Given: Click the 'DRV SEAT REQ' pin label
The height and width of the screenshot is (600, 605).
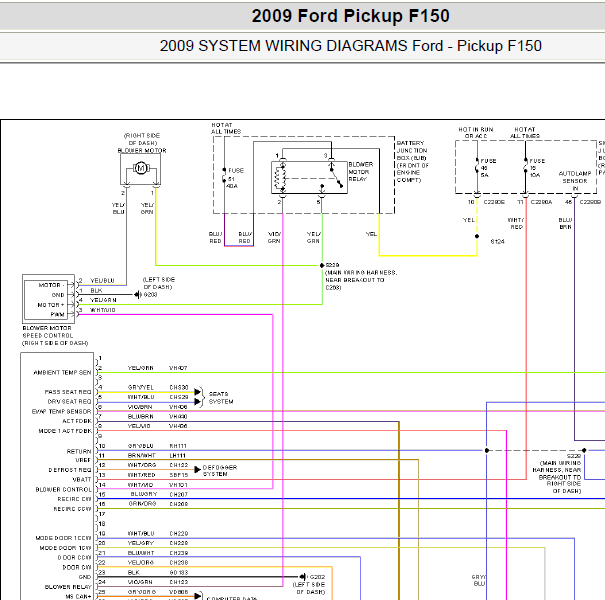Looking at the screenshot, I should click(69, 402).
